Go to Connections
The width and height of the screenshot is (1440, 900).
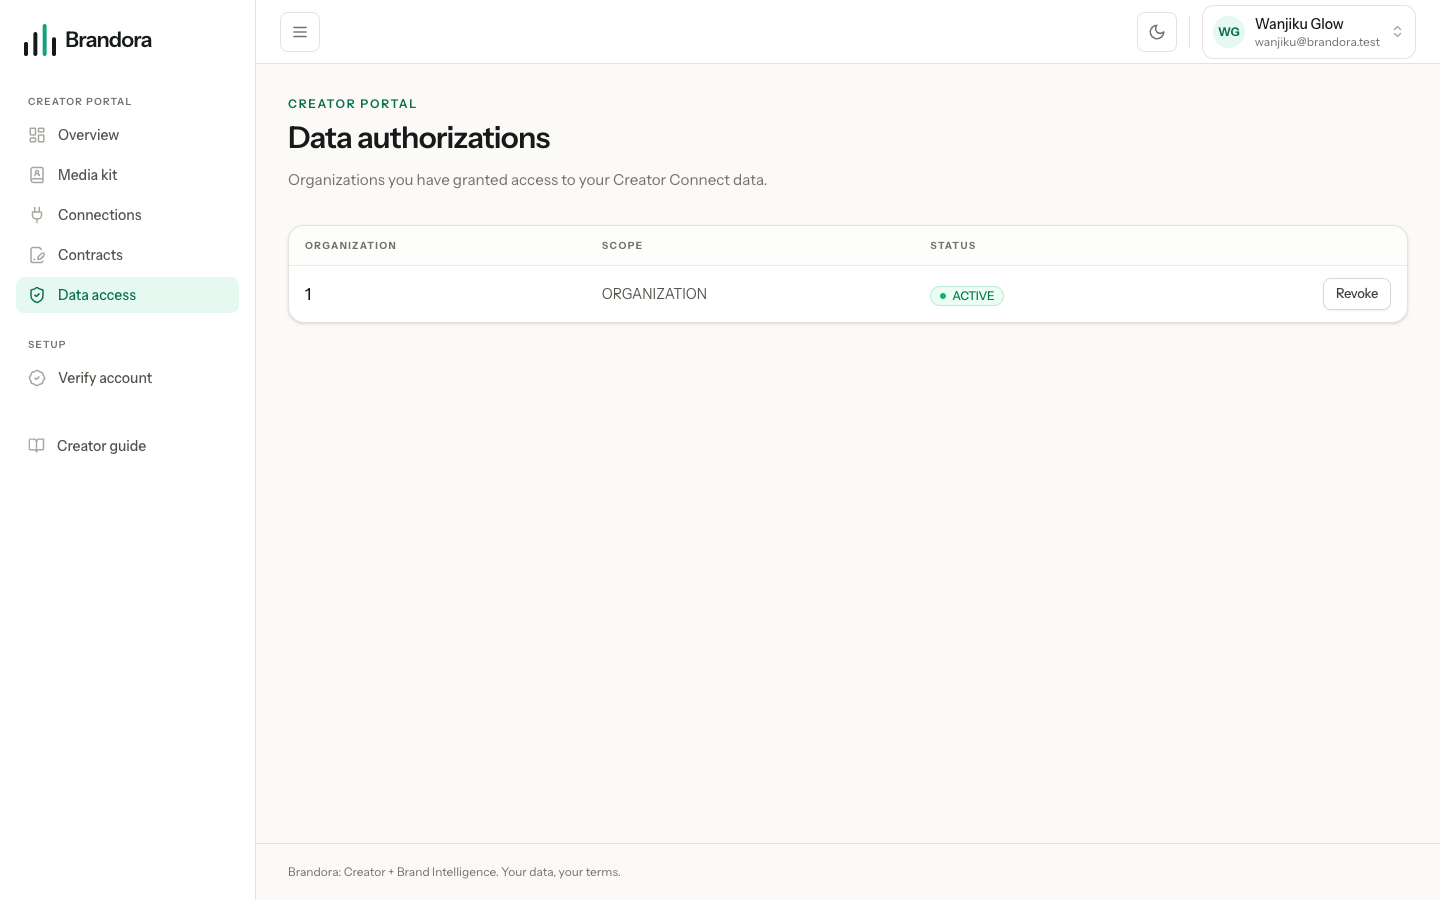tap(127, 215)
